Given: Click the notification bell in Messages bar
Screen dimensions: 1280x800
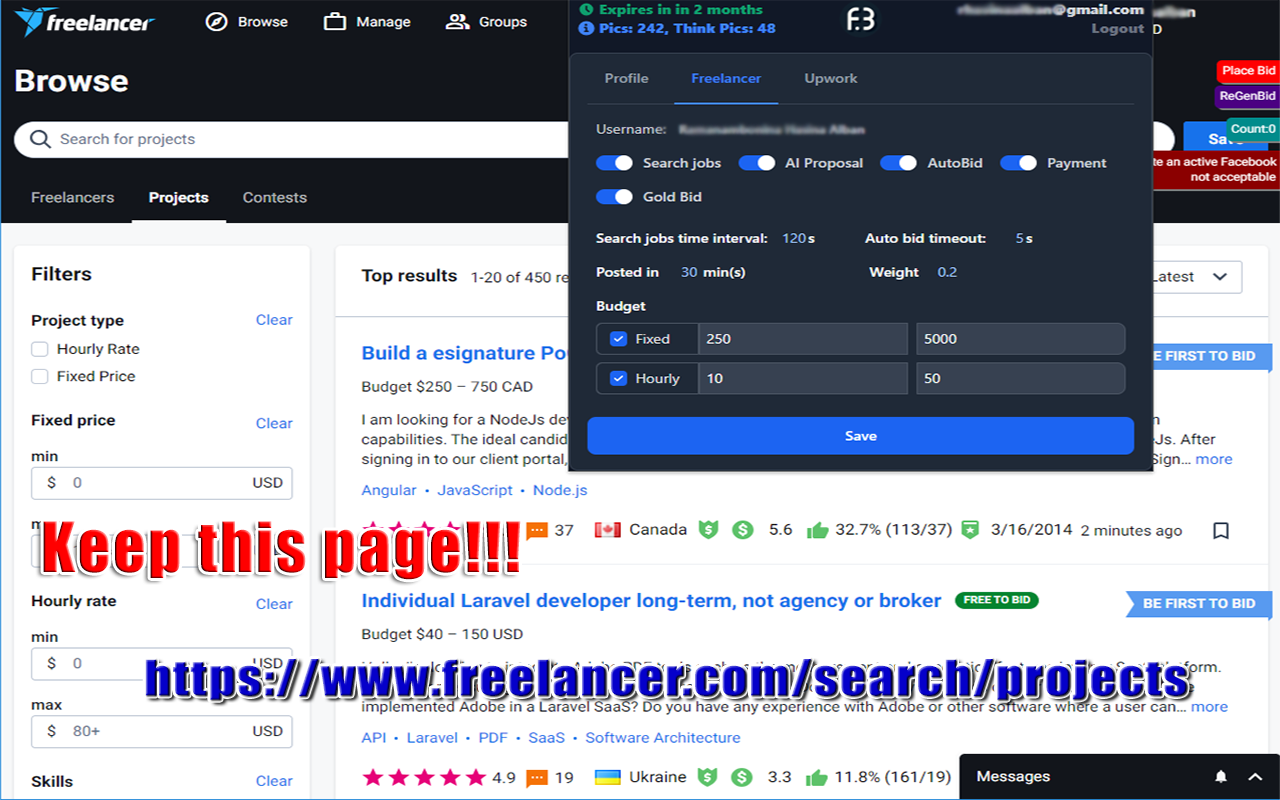Looking at the screenshot, I should (1220, 776).
